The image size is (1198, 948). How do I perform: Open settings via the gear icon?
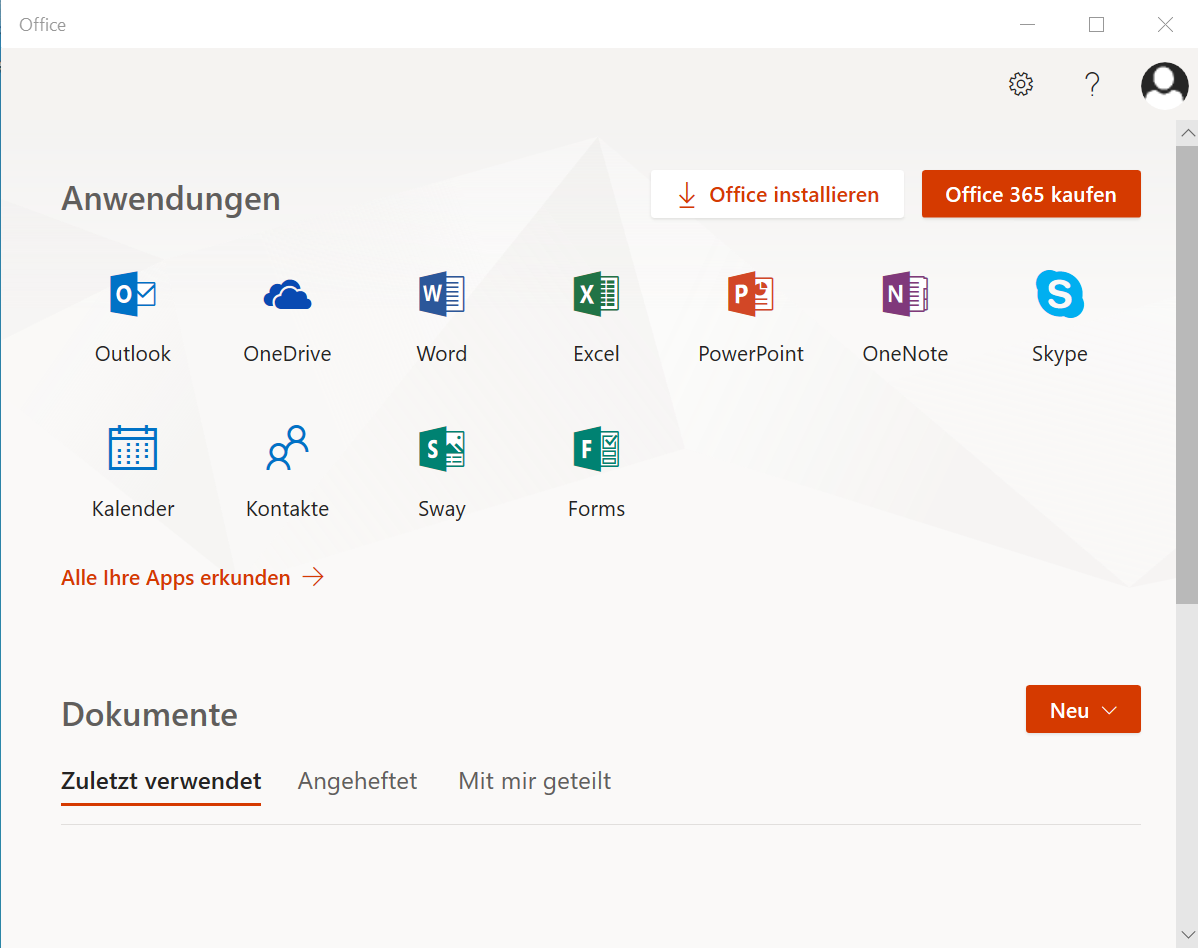[x=1020, y=84]
